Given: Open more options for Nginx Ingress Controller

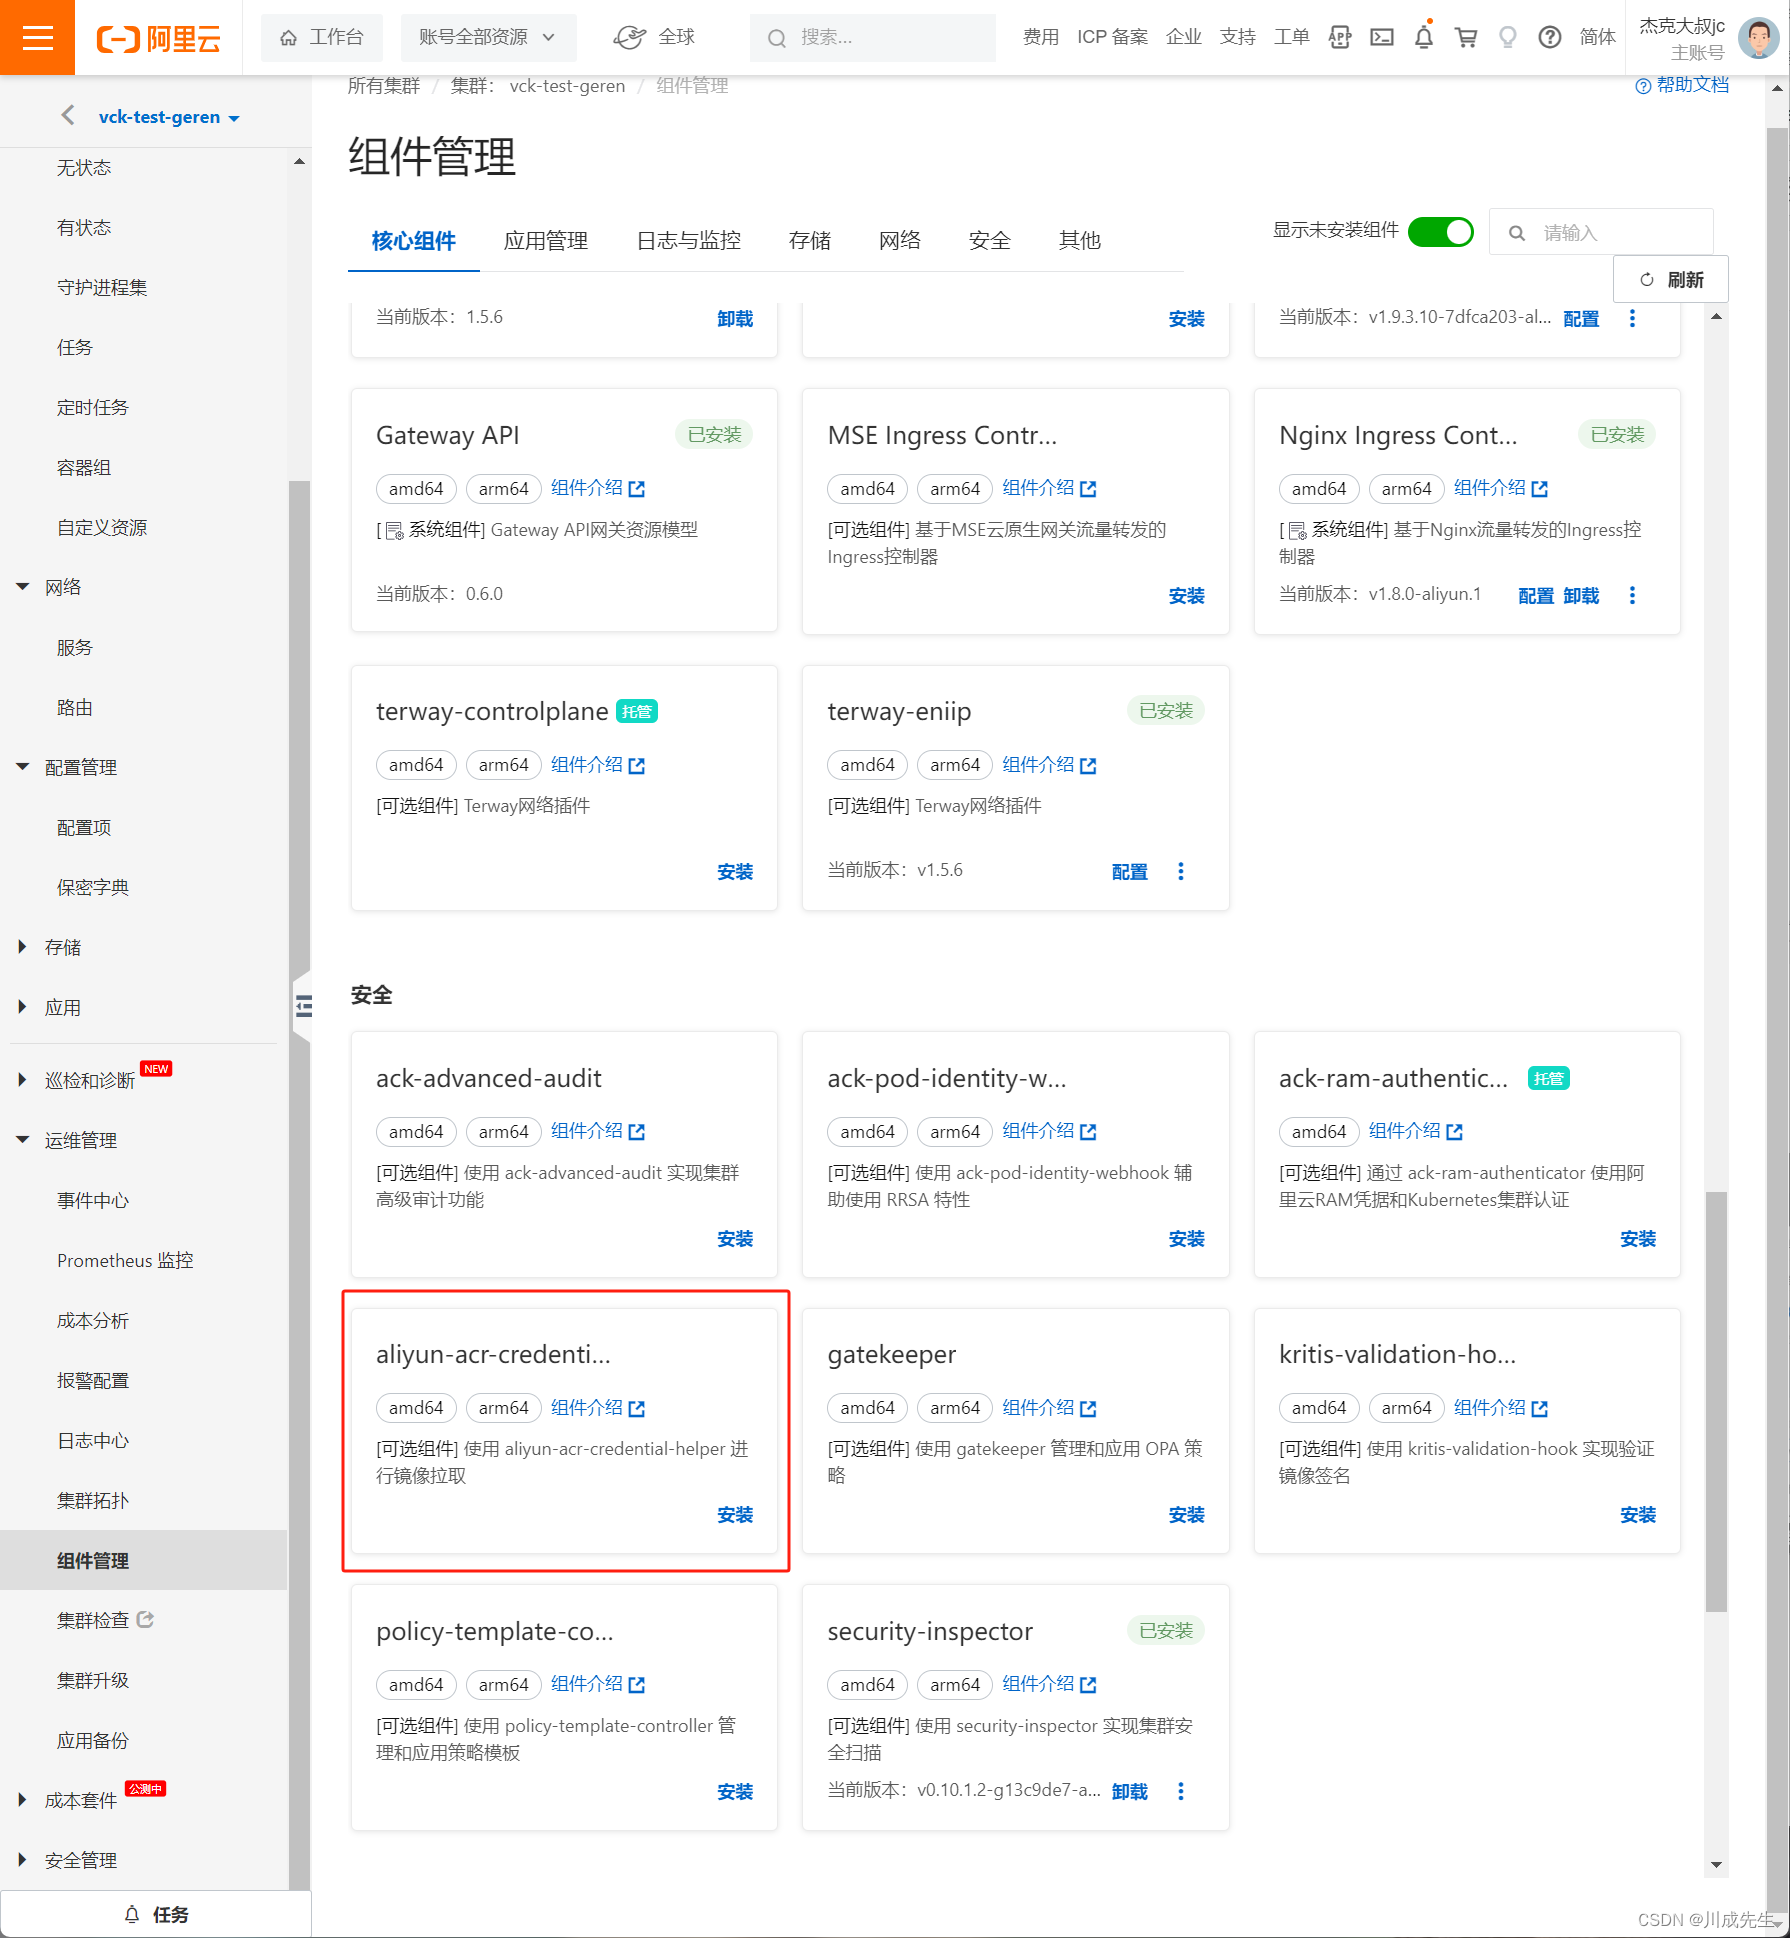Looking at the screenshot, I should point(1632,596).
